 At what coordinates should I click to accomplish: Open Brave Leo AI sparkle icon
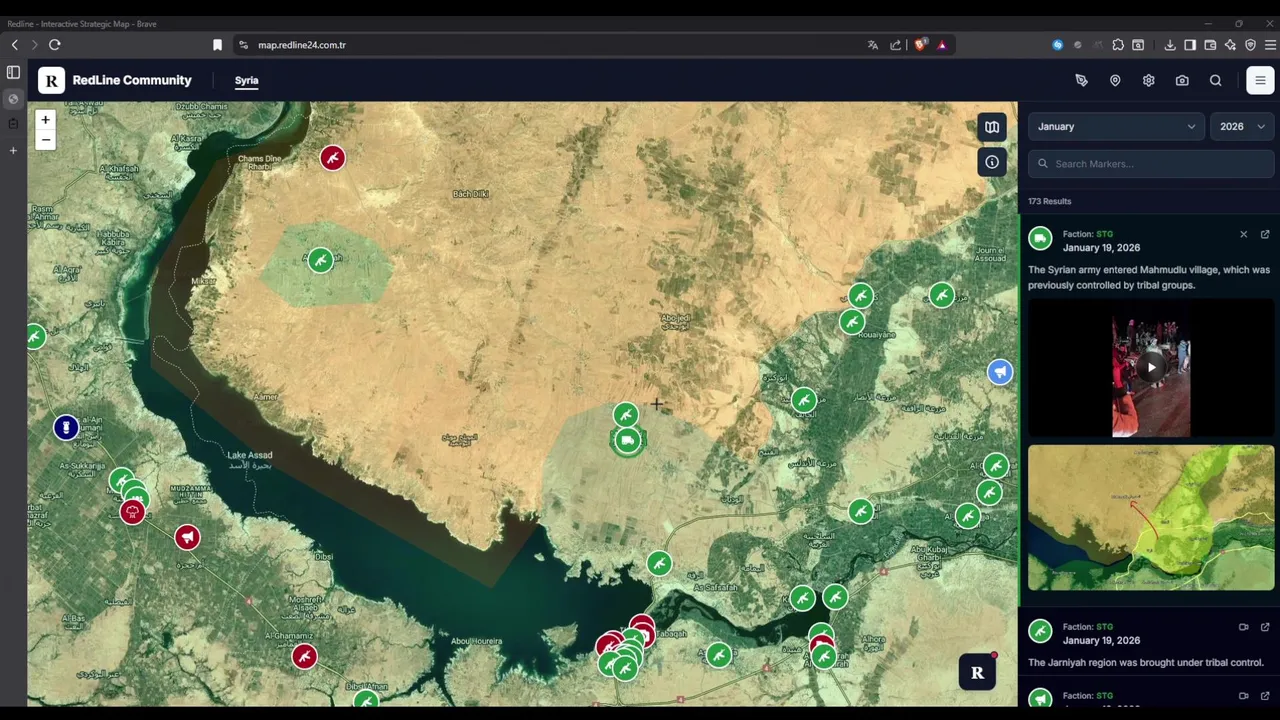click(x=1230, y=45)
